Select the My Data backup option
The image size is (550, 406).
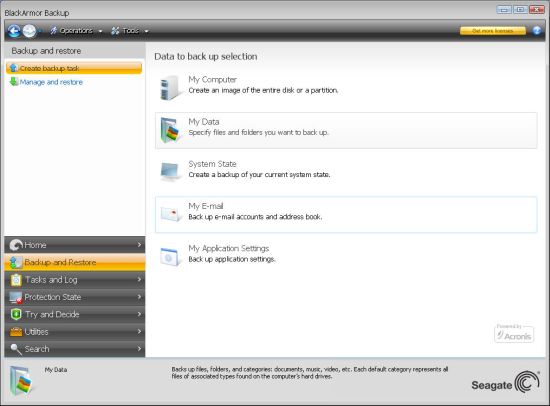point(346,130)
